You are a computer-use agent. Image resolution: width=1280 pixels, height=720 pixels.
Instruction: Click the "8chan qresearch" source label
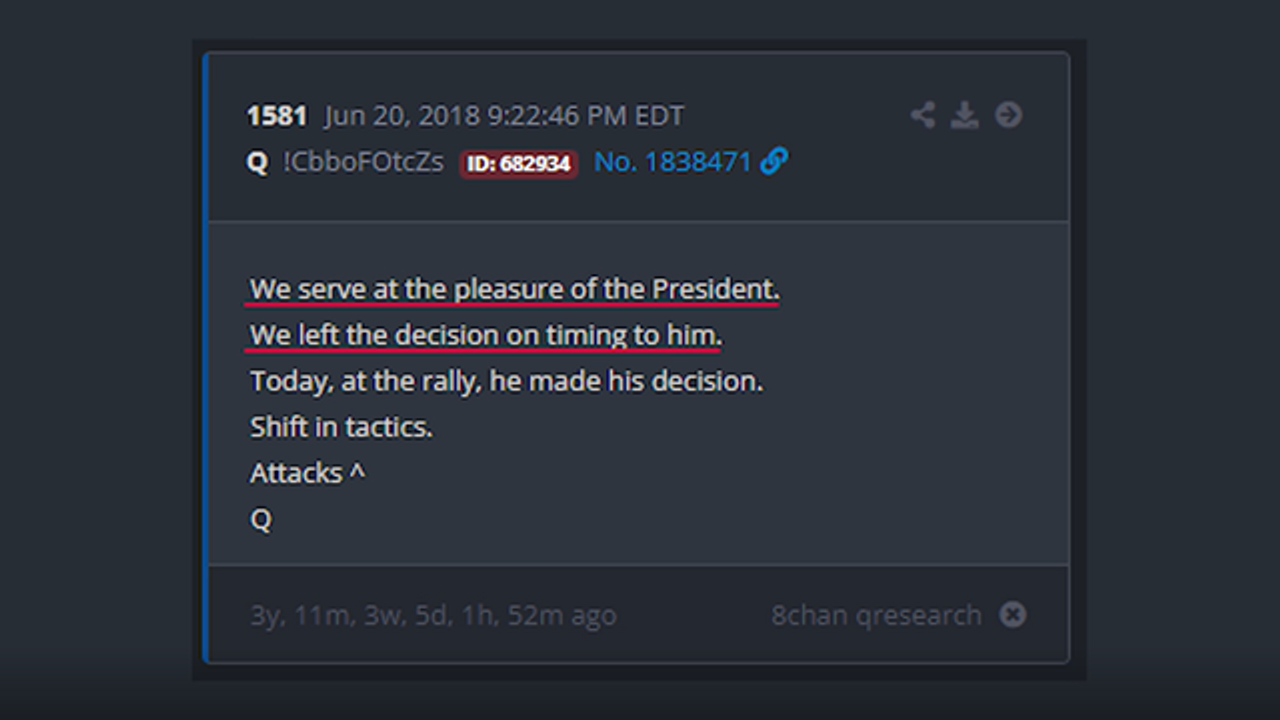click(x=876, y=615)
